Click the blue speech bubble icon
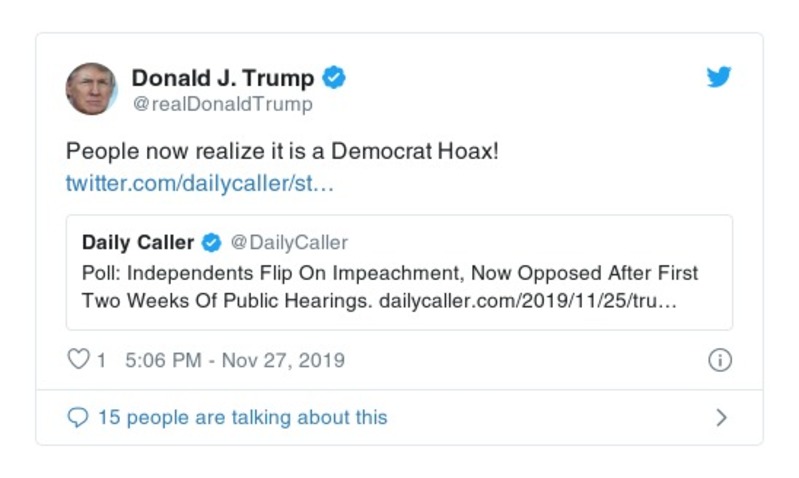The image size is (799, 478). [78, 418]
